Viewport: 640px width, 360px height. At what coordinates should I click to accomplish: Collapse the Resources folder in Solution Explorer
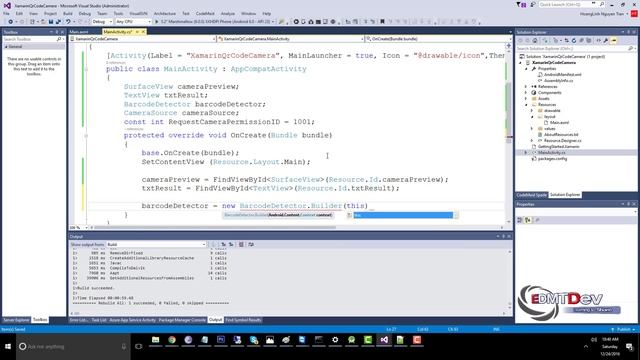[526, 104]
